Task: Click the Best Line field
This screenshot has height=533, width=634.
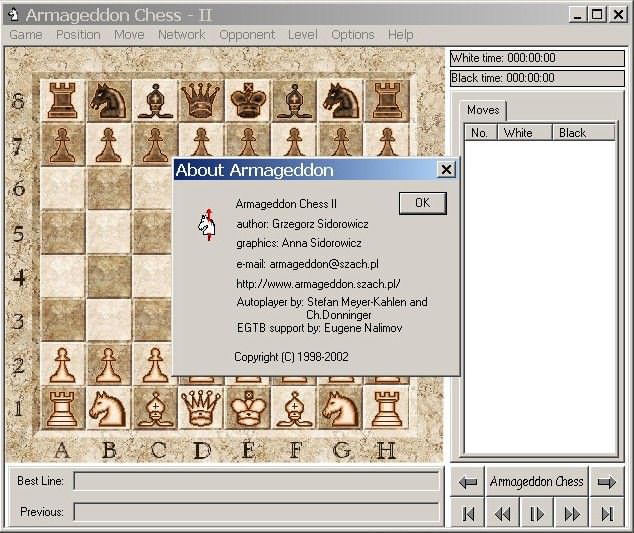Action: (x=256, y=481)
